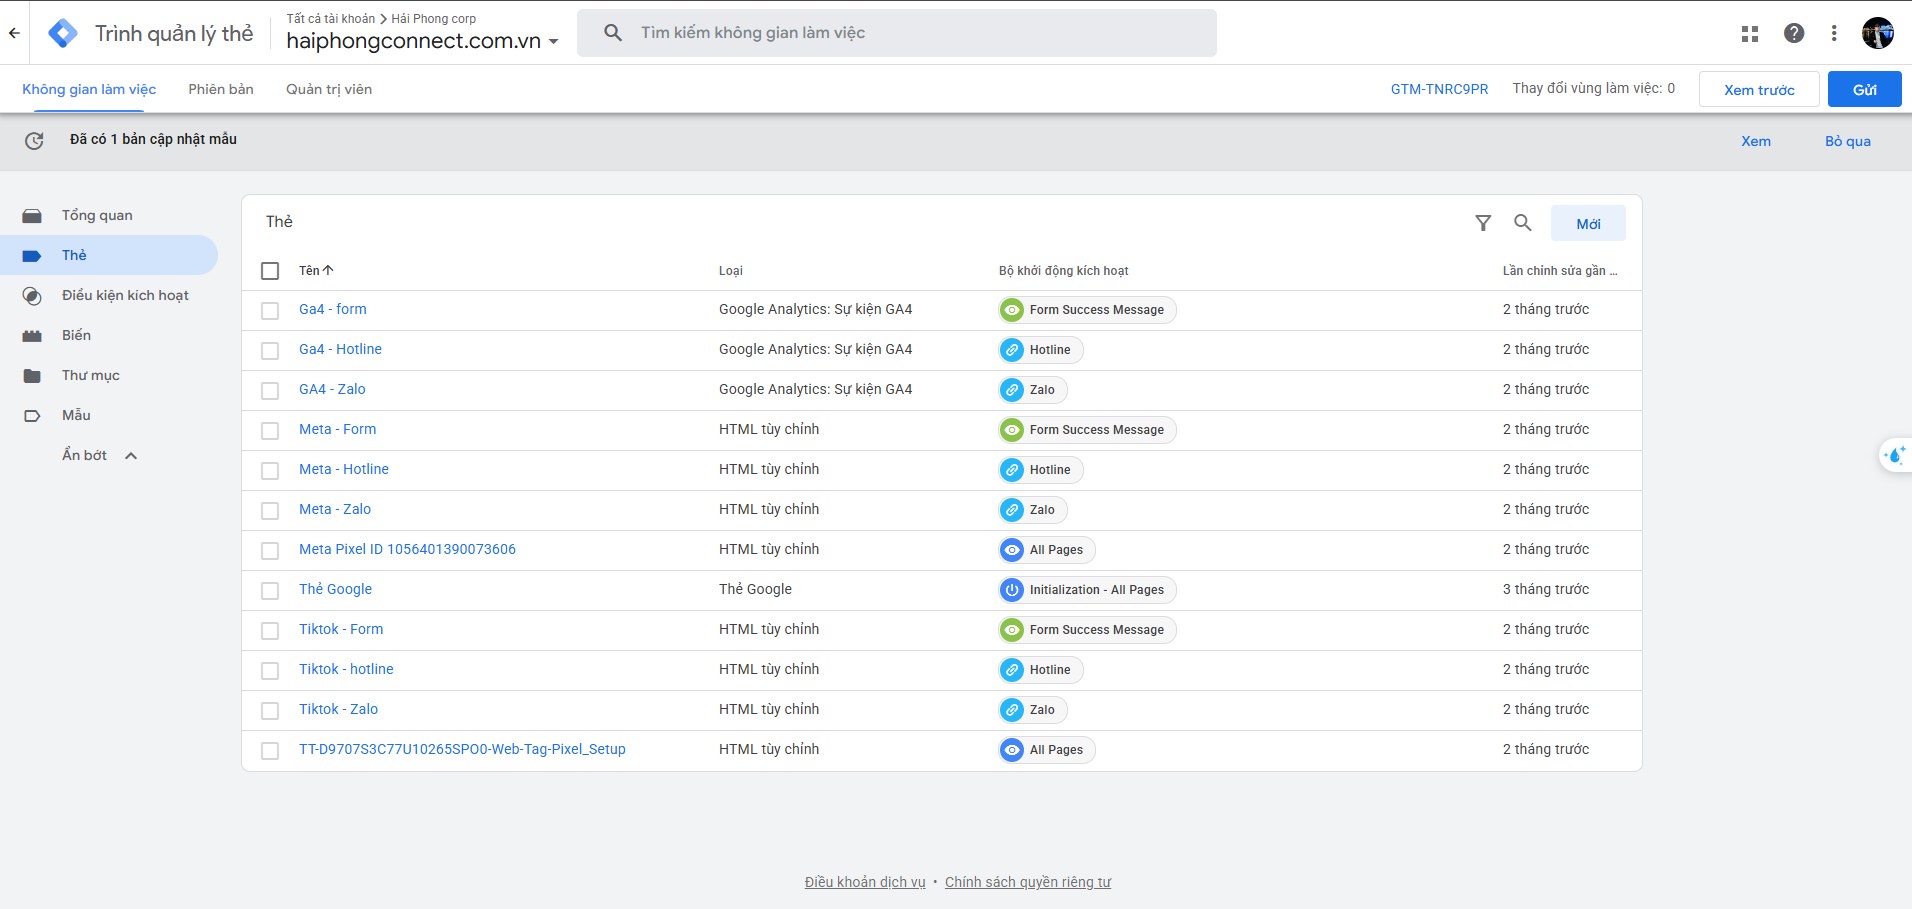Viewport: 1912px width, 909px height.
Task: Open the haiphongconnect.com.vn container dropdown
Action: click(x=422, y=41)
